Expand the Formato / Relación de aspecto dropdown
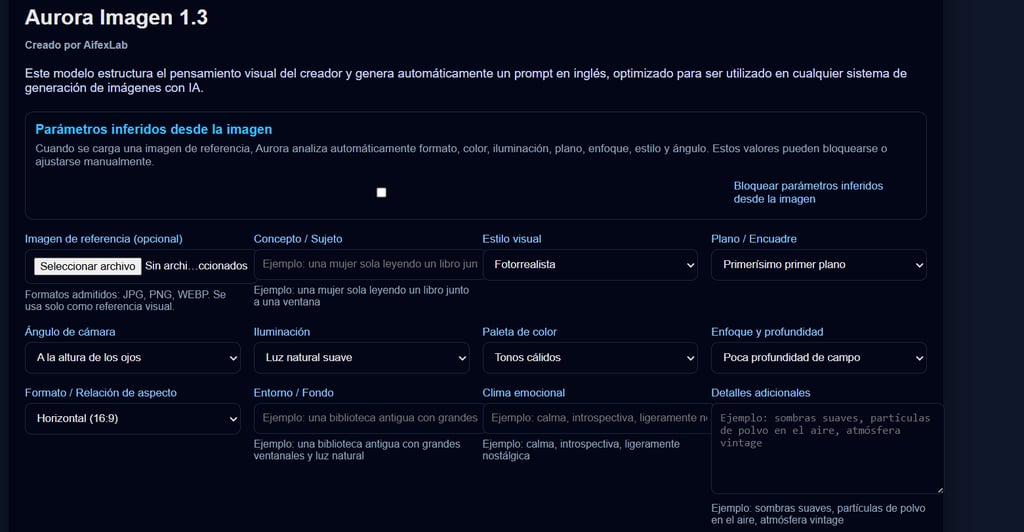This screenshot has width=1024, height=532. 133,418
